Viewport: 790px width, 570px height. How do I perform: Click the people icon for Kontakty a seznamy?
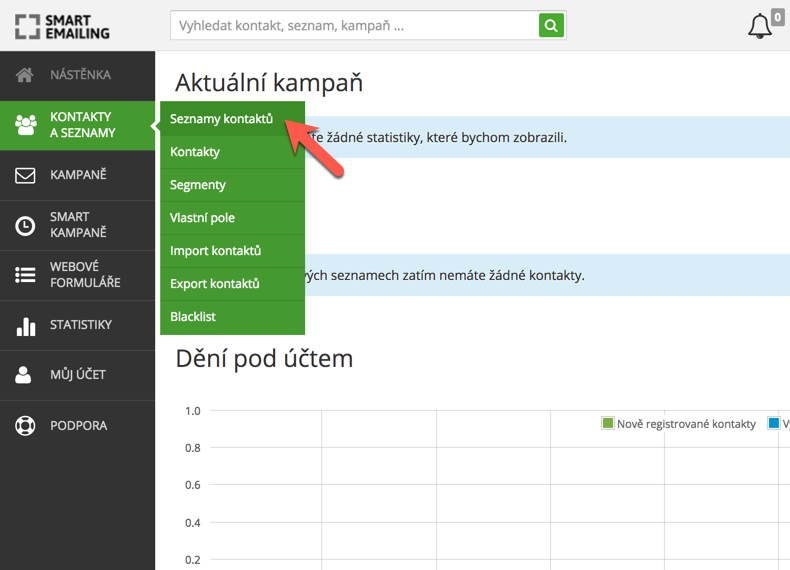(26, 125)
